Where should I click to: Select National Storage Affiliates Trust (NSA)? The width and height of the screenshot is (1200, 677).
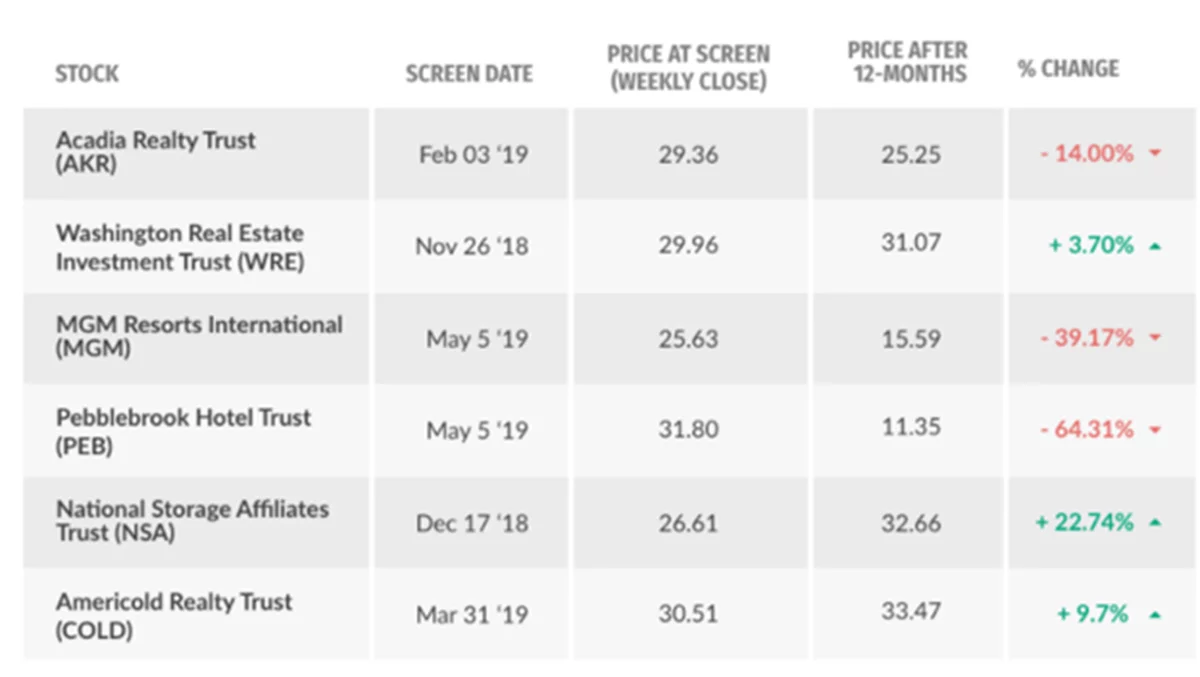pos(192,520)
